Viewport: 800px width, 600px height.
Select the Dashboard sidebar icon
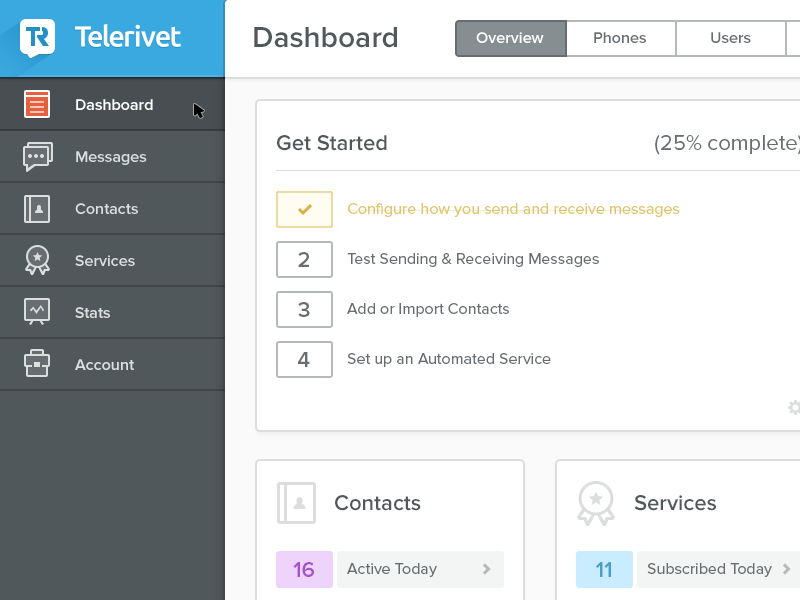[36, 104]
